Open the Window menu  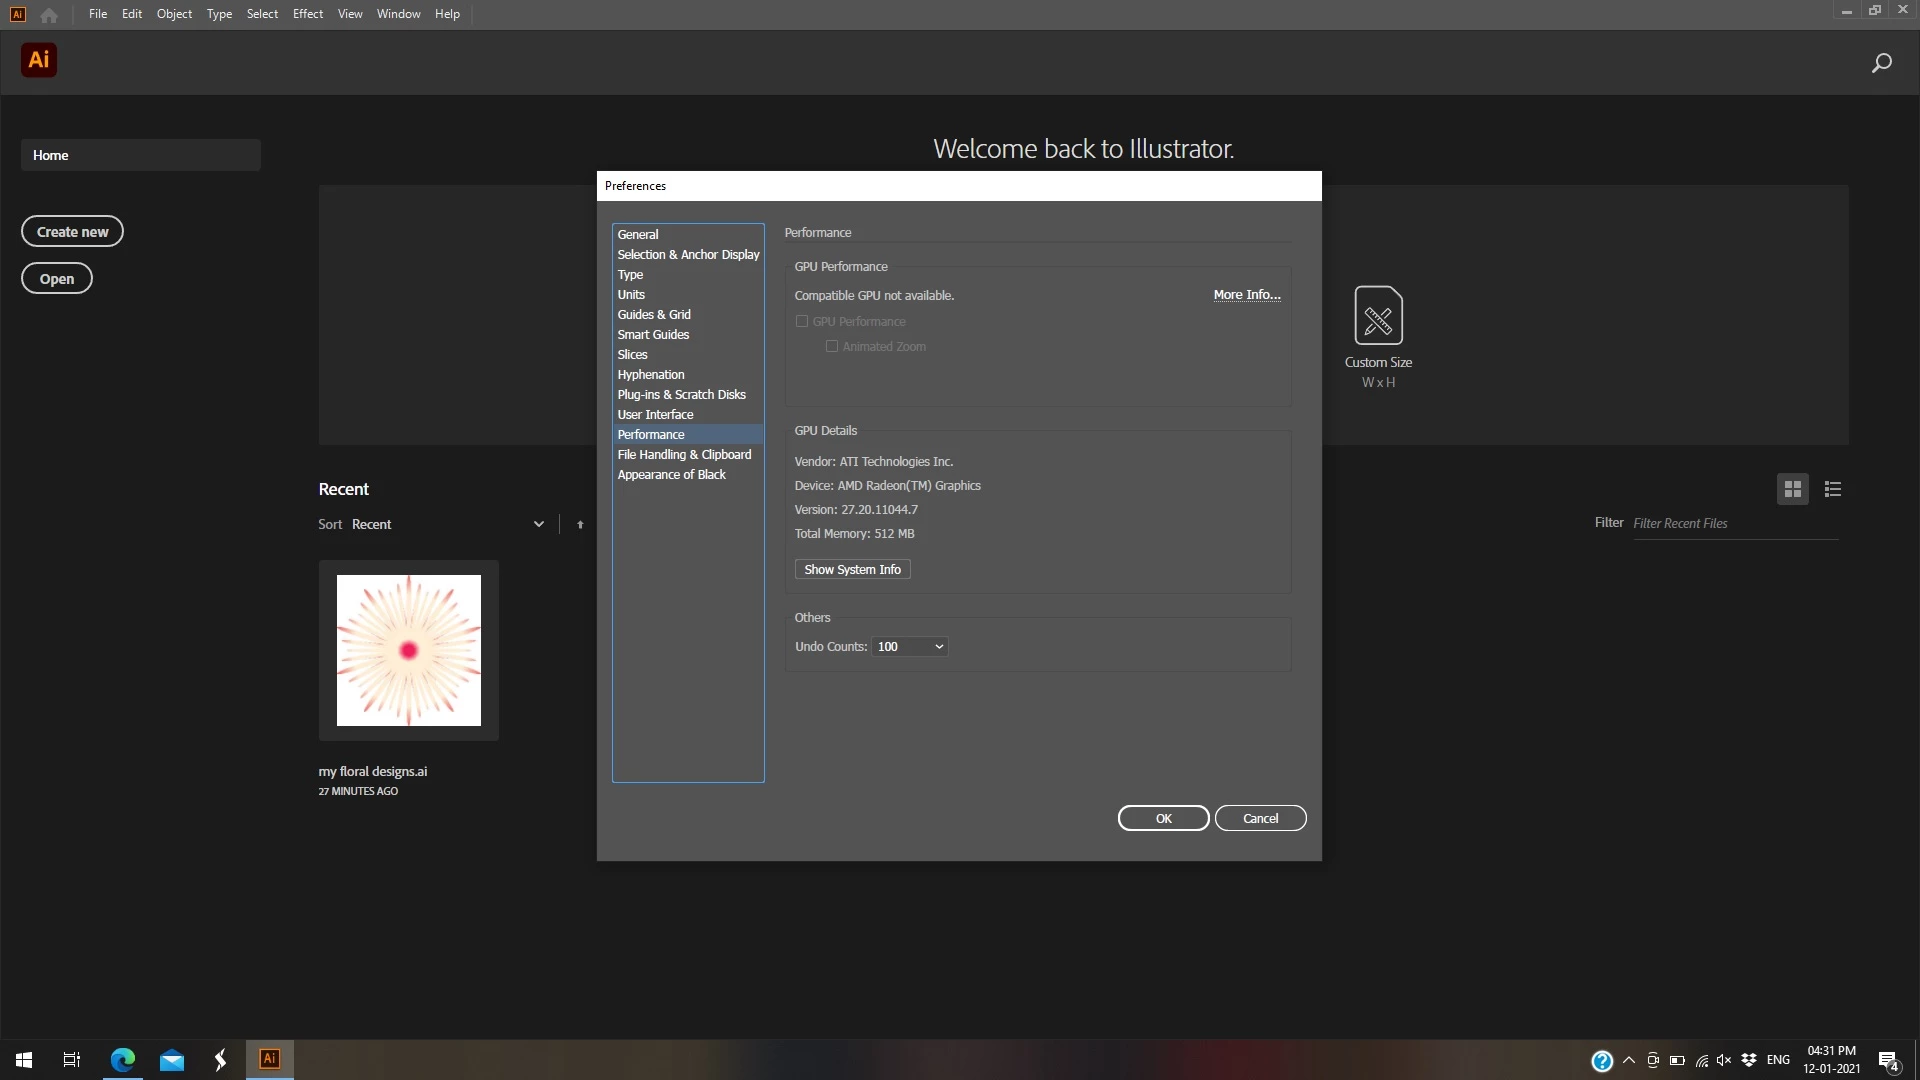[x=398, y=14]
